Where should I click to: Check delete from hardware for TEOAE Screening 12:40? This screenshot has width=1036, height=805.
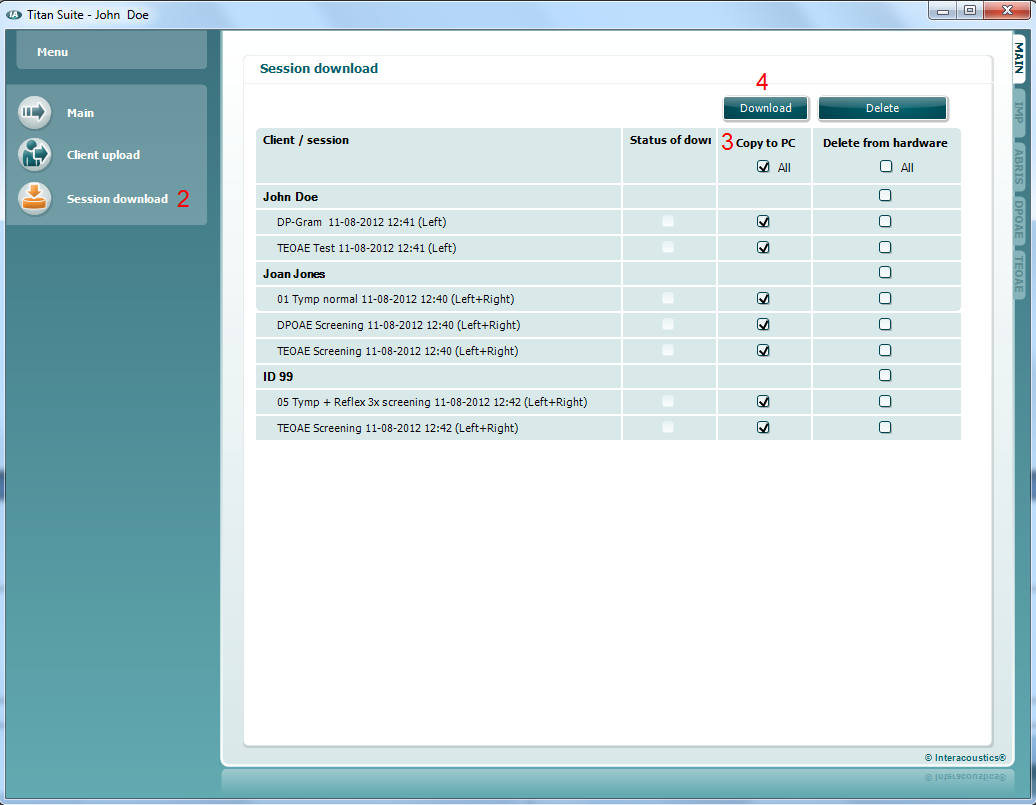885,350
